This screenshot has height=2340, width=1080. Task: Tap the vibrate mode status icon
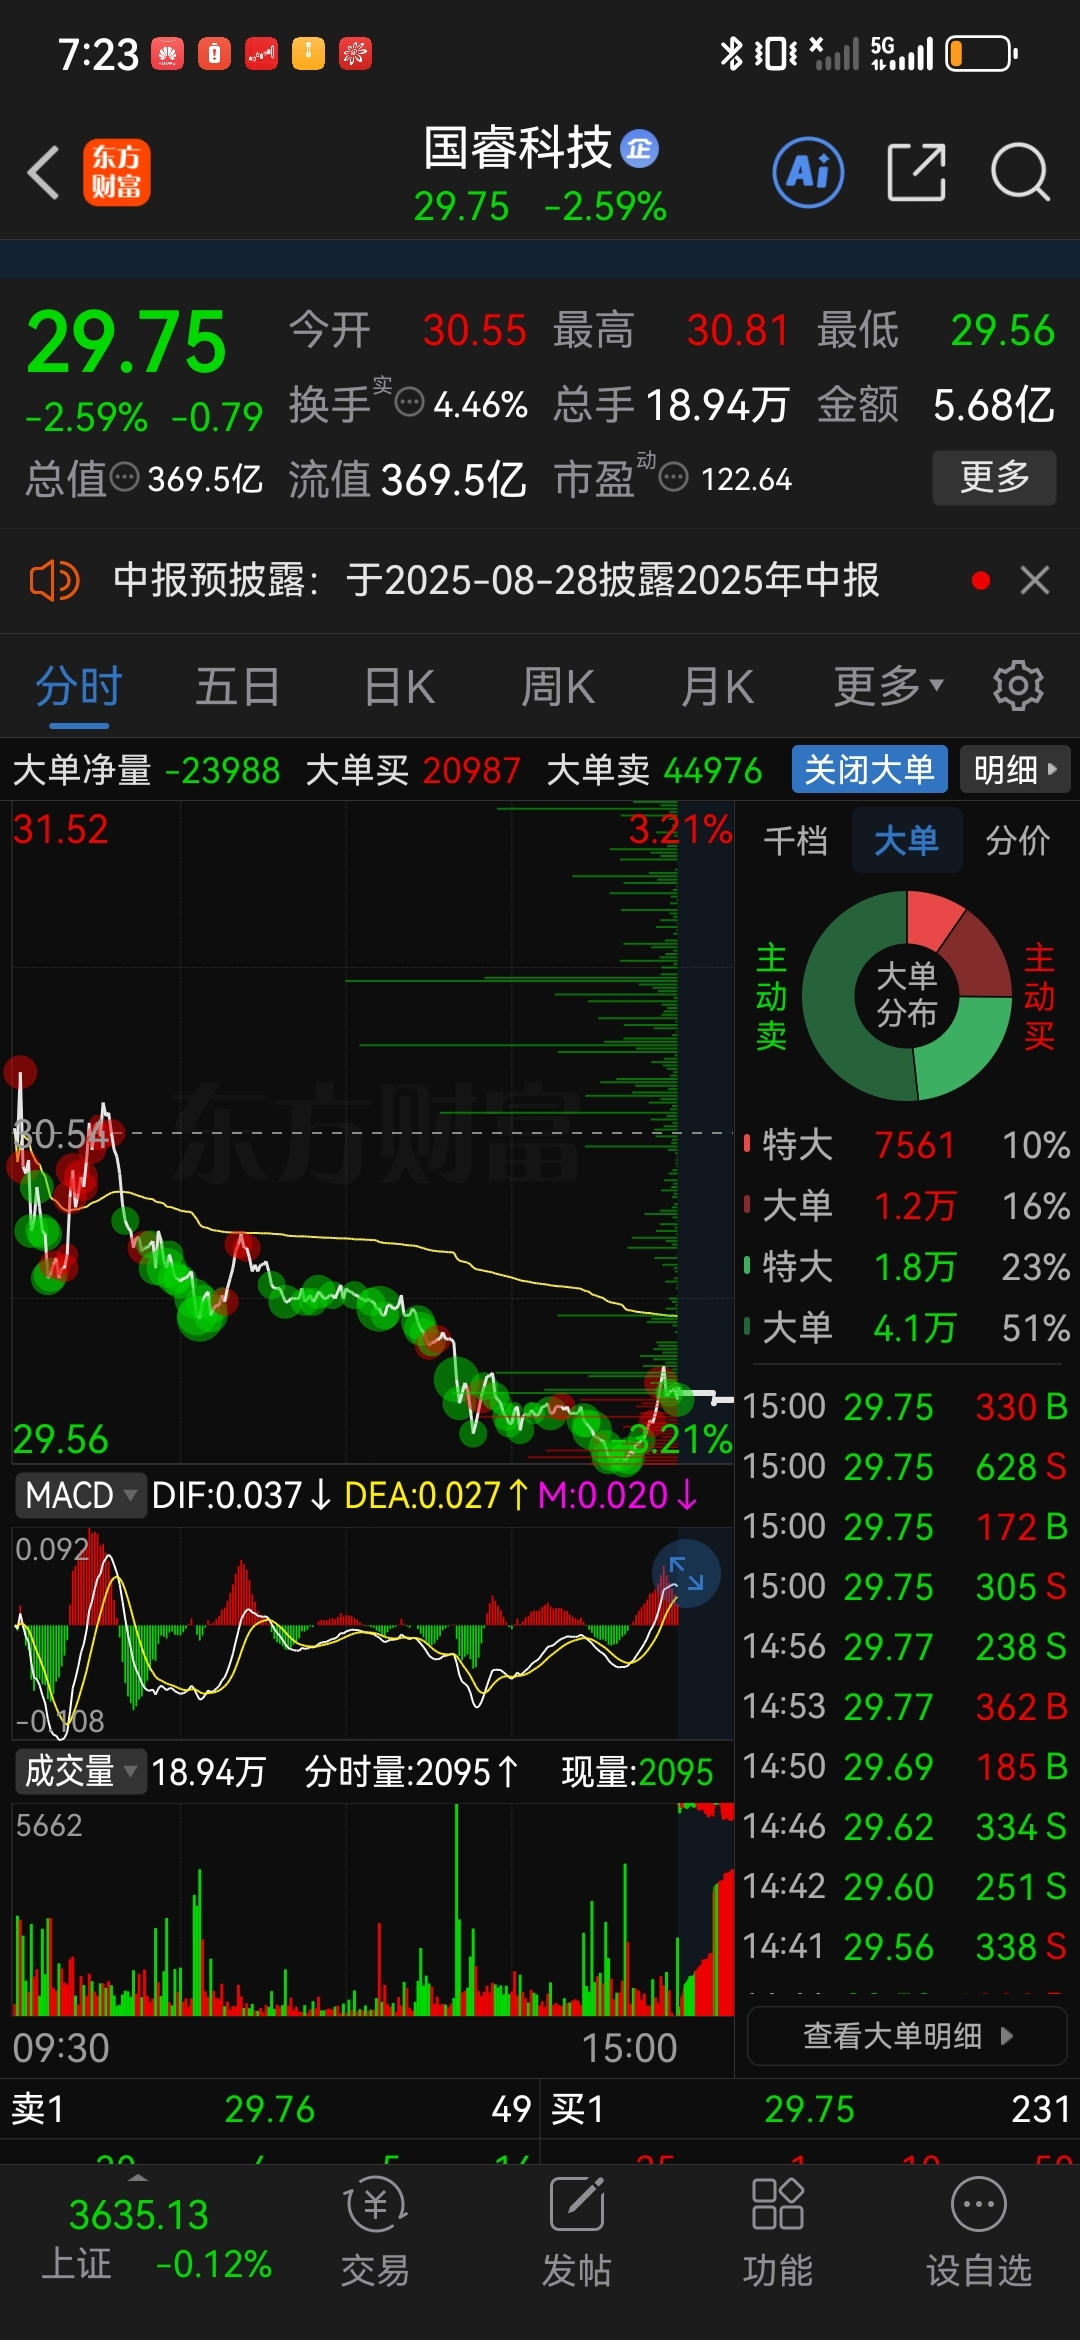[x=775, y=53]
